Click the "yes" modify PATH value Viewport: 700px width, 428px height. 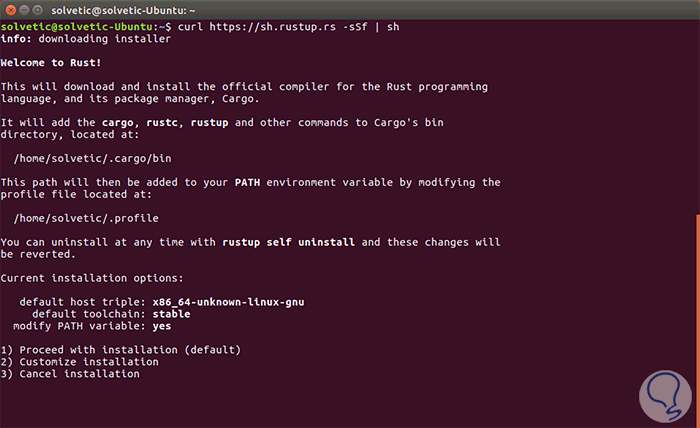tap(160, 326)
